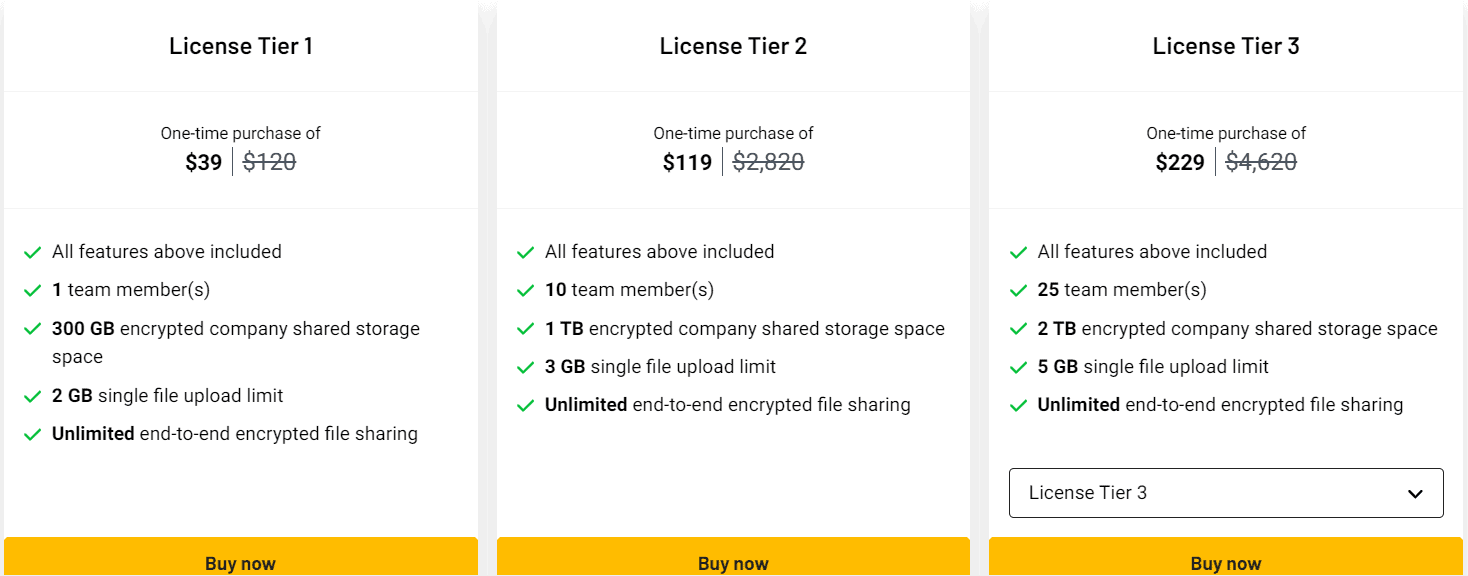This screenshot has width=1468, height=576.
Task: Click the checkmark beside 5 GB upload limit
Action: [1018, 366]
